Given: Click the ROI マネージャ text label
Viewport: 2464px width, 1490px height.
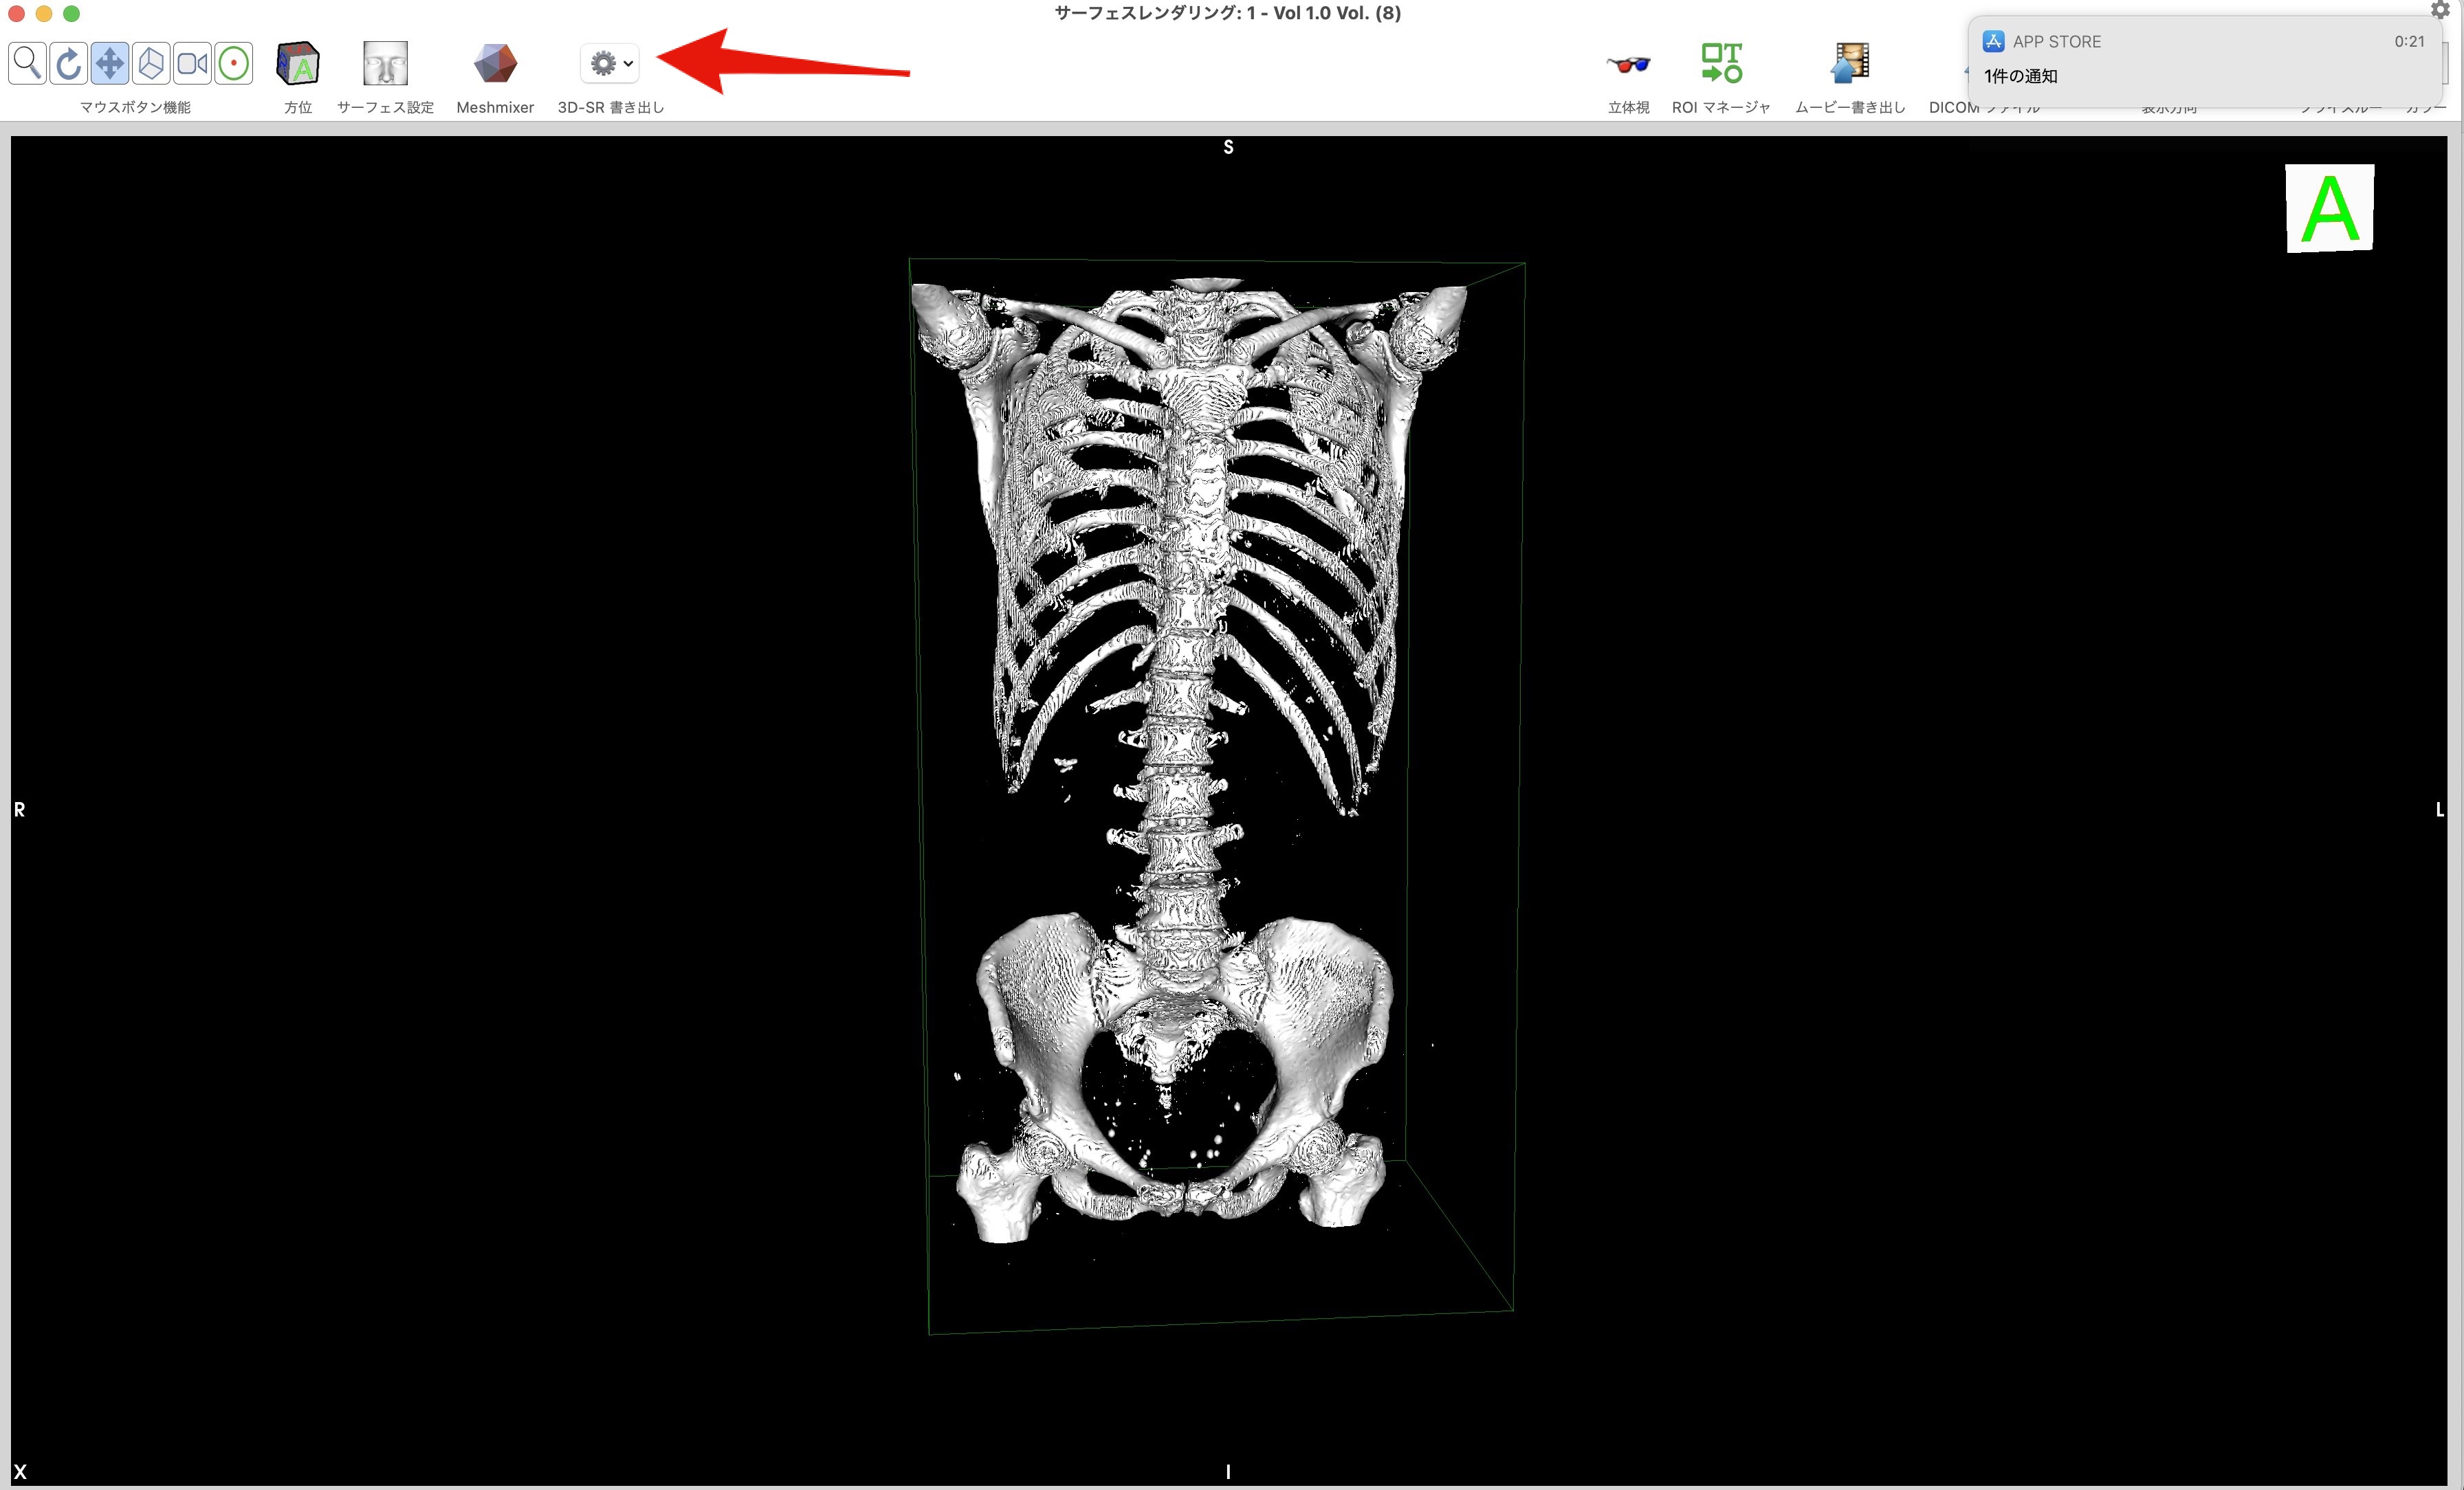Looking at the screenshot, I should click(1721, 107).
